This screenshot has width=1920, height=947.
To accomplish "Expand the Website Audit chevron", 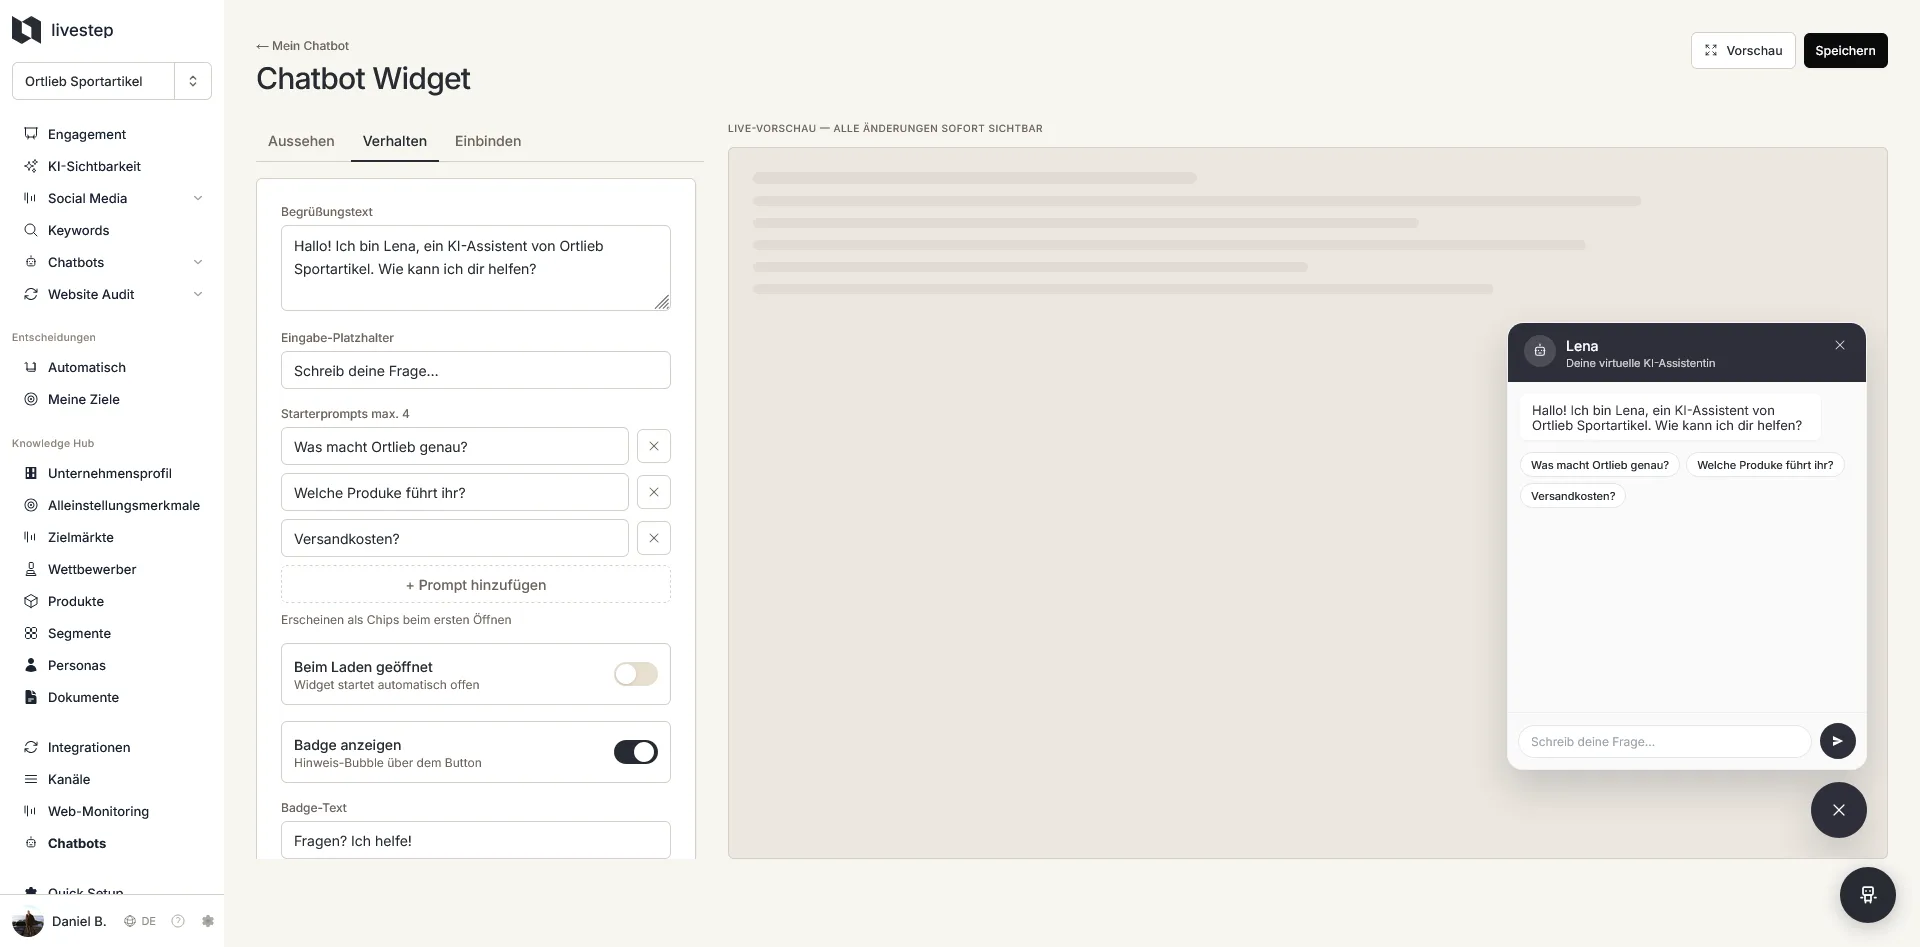I will [198, 294].
